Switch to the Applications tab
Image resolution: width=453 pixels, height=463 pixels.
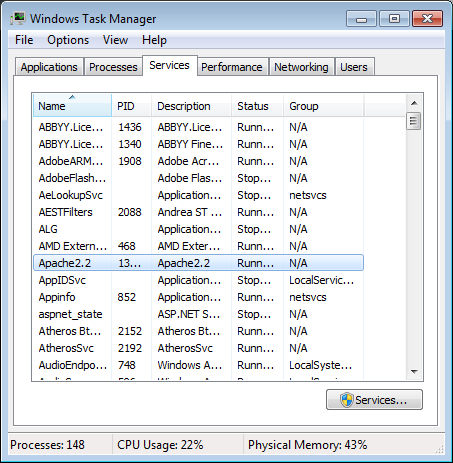coord(49,67)
